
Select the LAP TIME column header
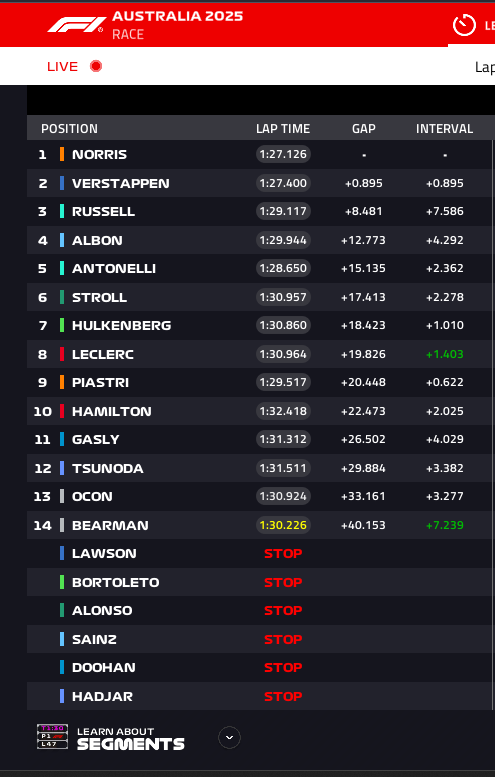pos(283,129)
